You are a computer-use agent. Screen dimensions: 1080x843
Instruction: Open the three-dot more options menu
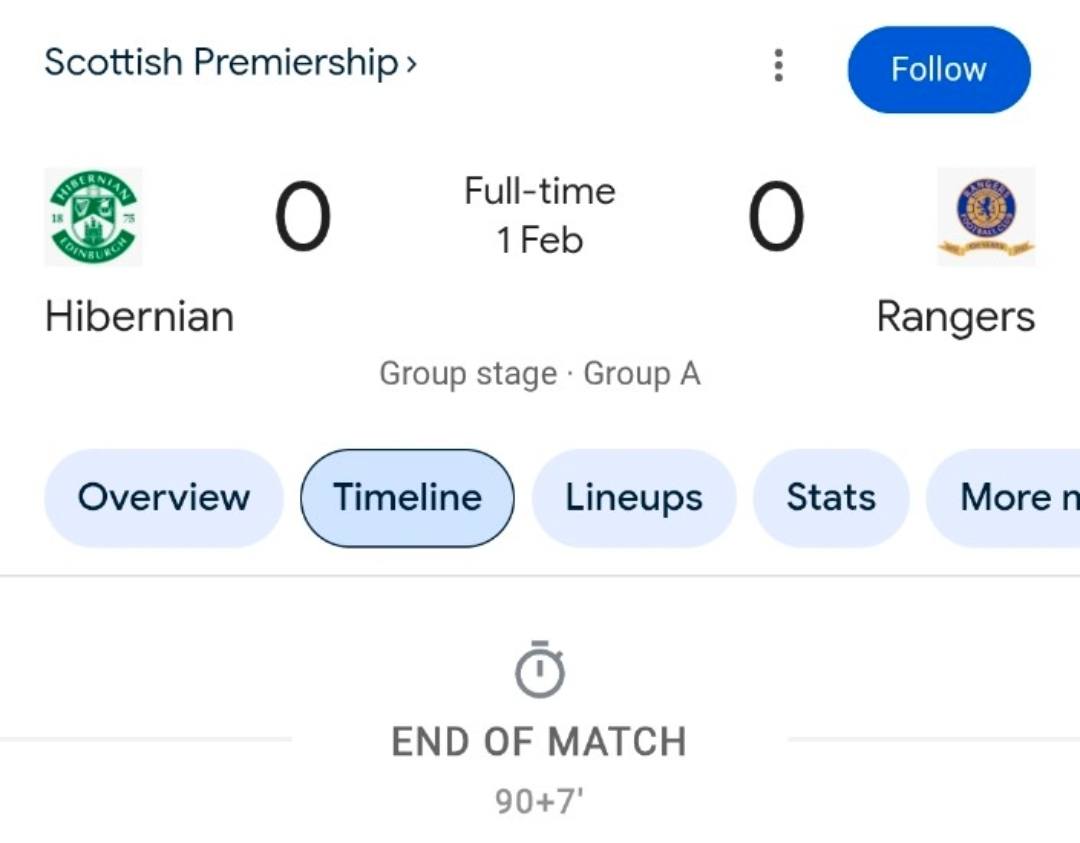coord(778,66)
